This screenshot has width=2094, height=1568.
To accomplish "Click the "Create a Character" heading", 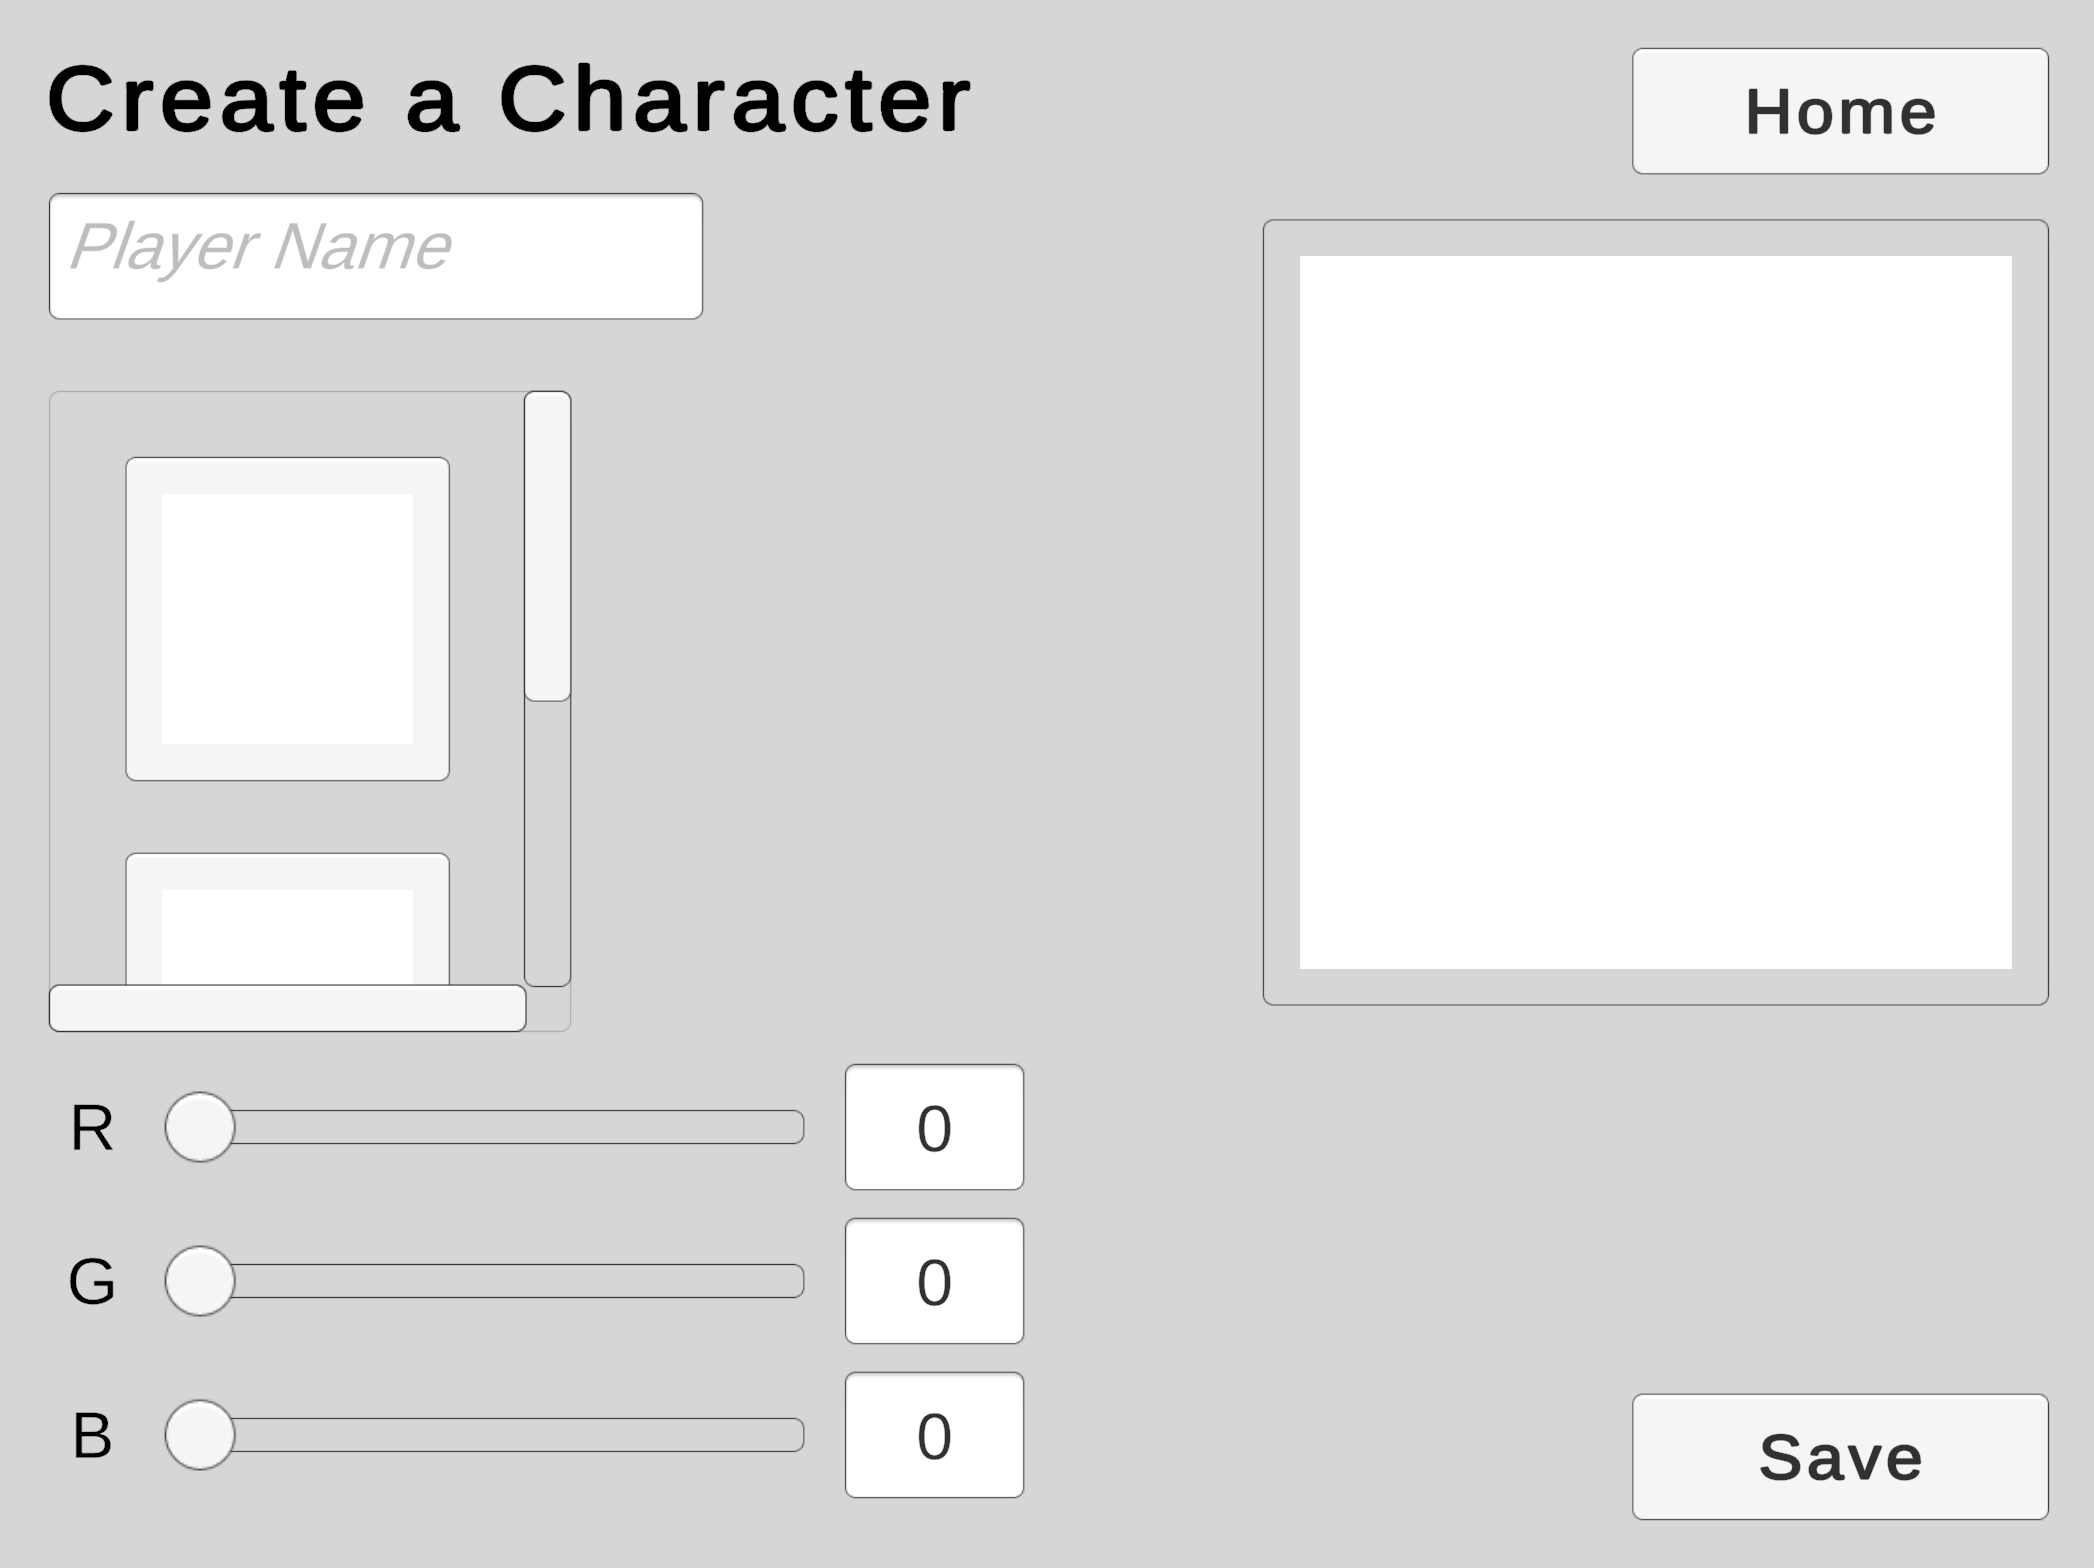I will click(508, 99).
